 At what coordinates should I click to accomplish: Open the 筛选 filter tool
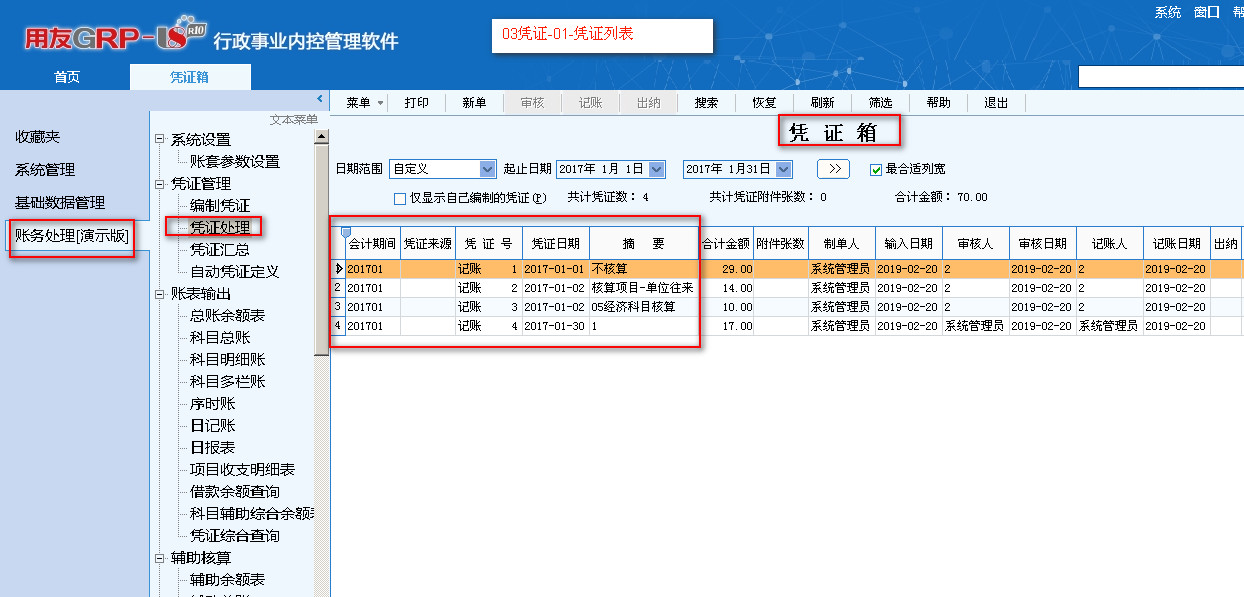pos(880,103)
